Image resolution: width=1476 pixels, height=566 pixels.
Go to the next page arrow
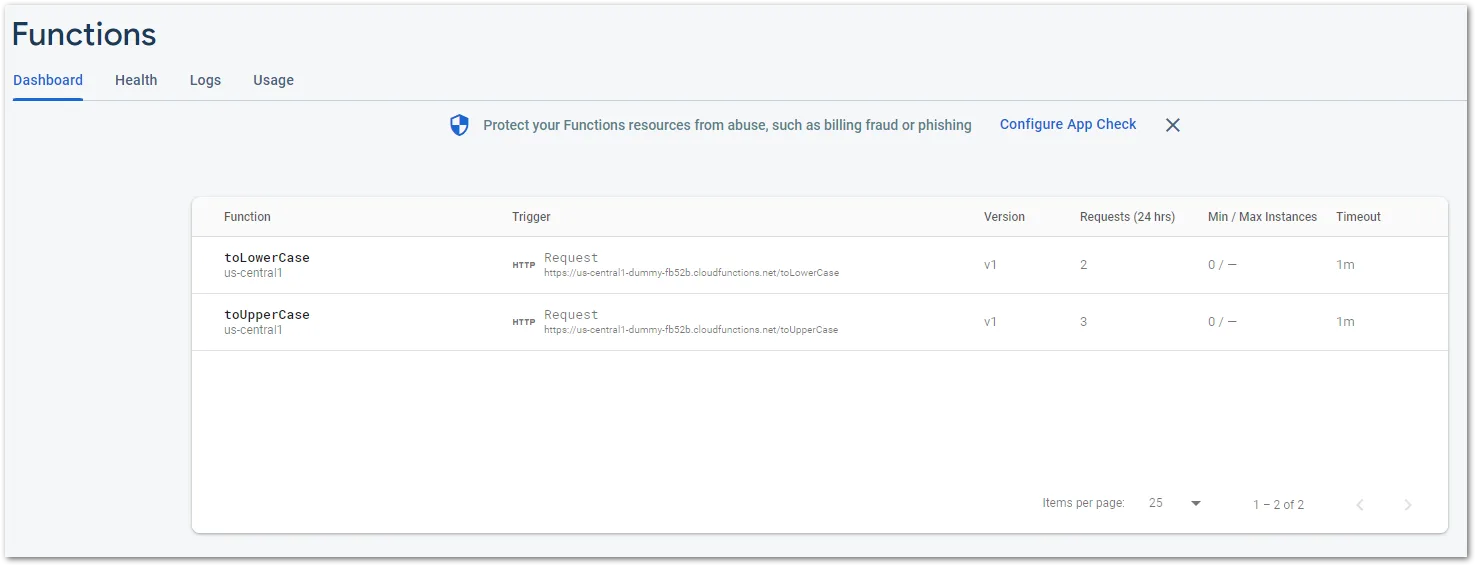click(1407, 505)
